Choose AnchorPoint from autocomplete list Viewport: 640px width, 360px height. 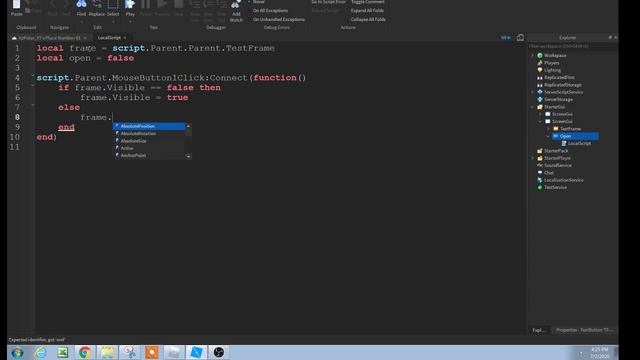[149, 156]
